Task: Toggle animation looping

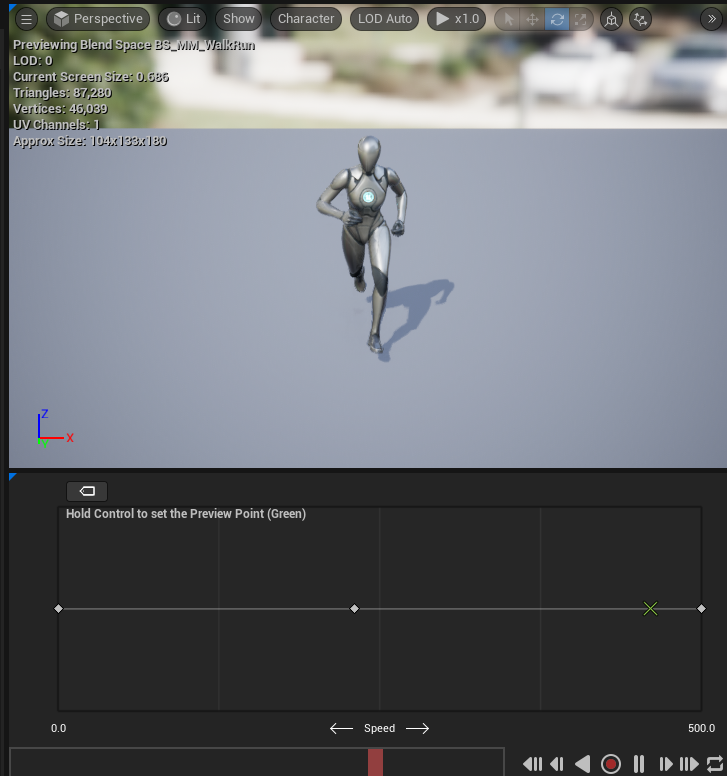Action: tap(714, 764)
